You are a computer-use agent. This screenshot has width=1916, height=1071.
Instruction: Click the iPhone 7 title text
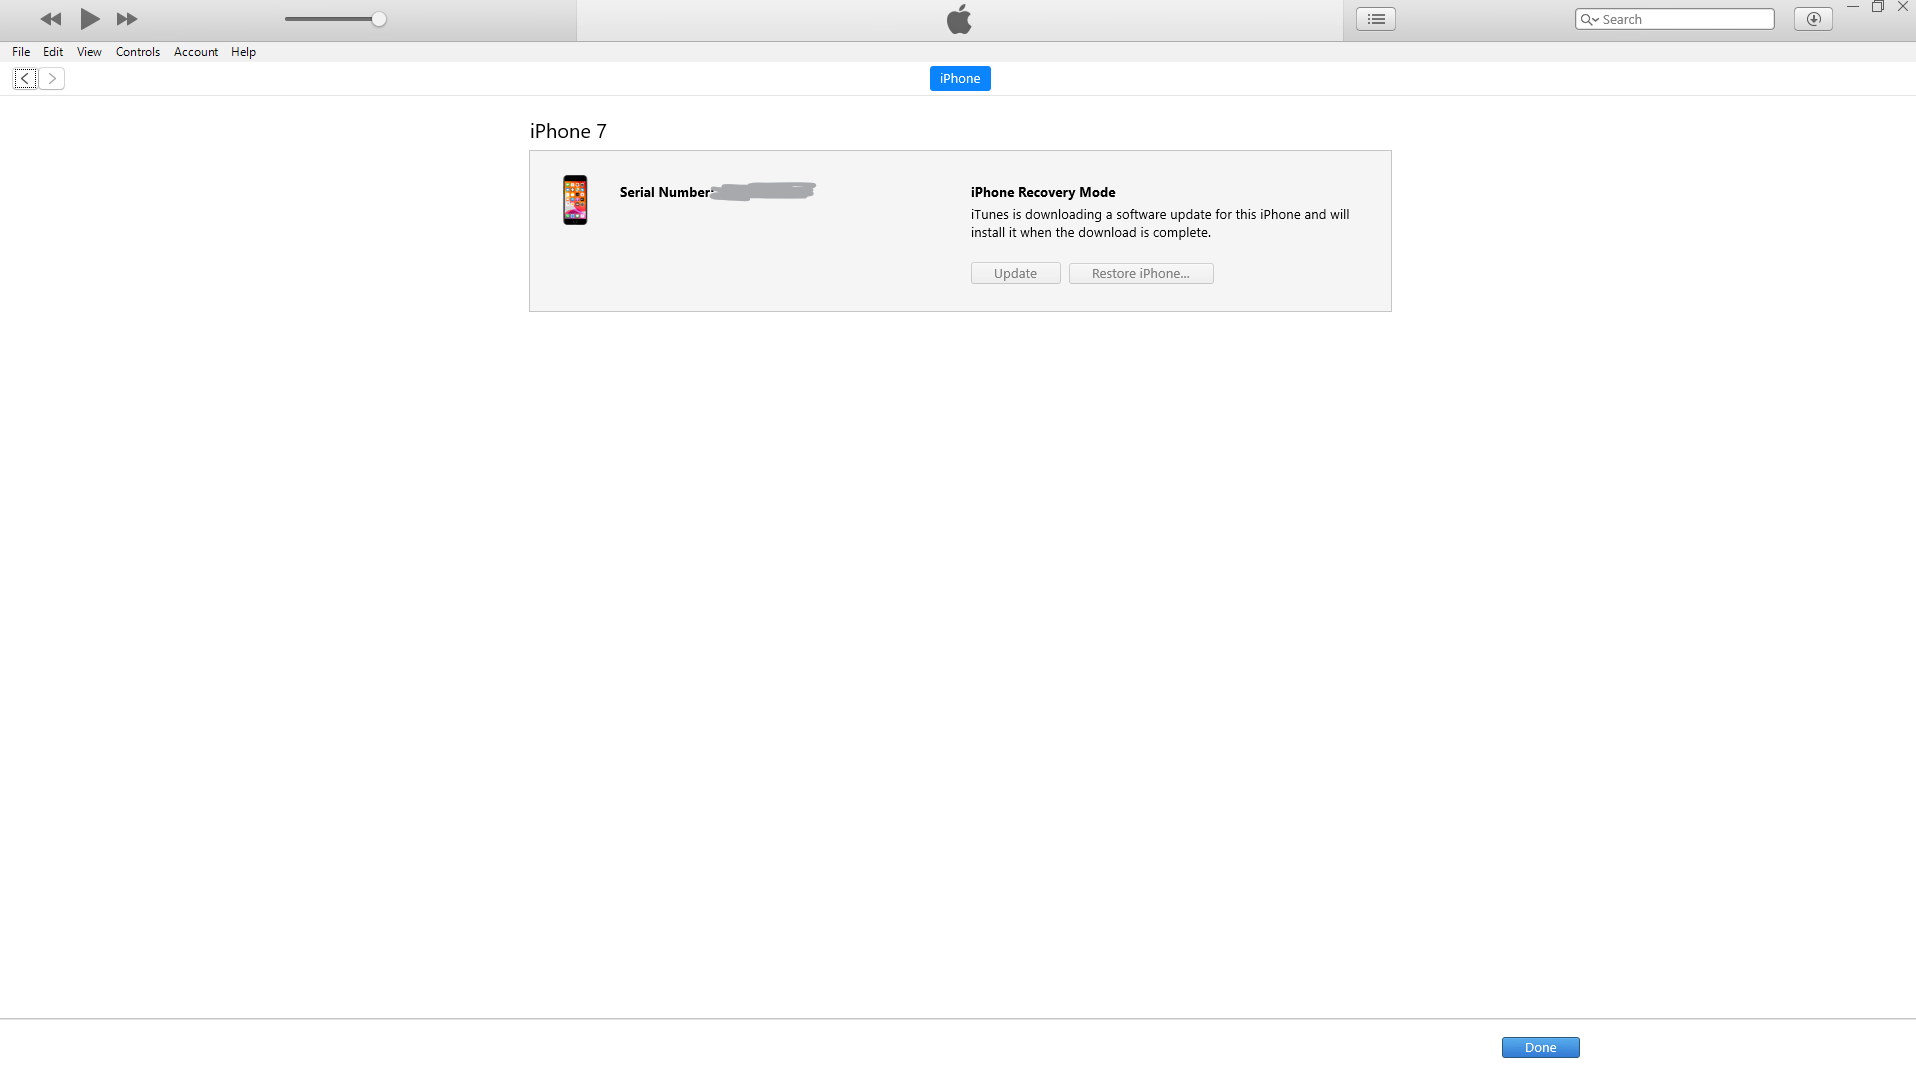coord(568,131)
